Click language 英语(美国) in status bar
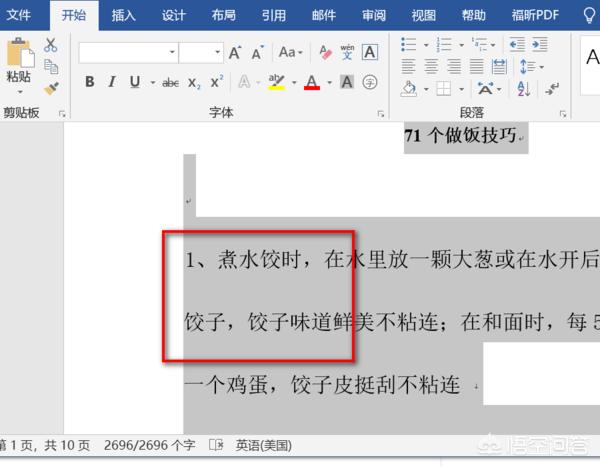Viewport: 600px width, 467px height. coord(264,445)
